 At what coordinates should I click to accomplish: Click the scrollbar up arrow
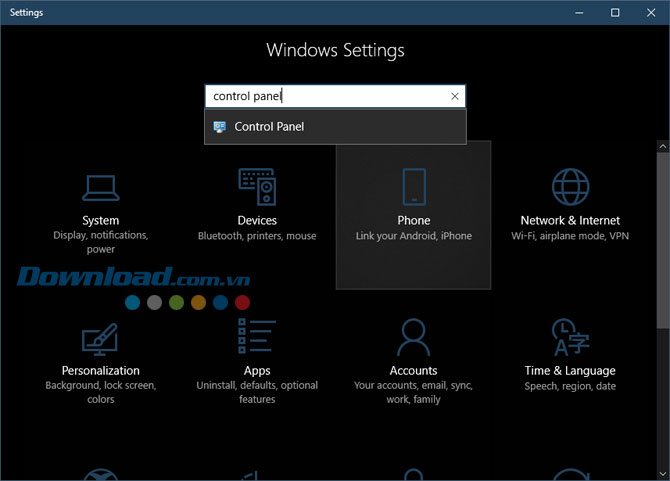663,146
